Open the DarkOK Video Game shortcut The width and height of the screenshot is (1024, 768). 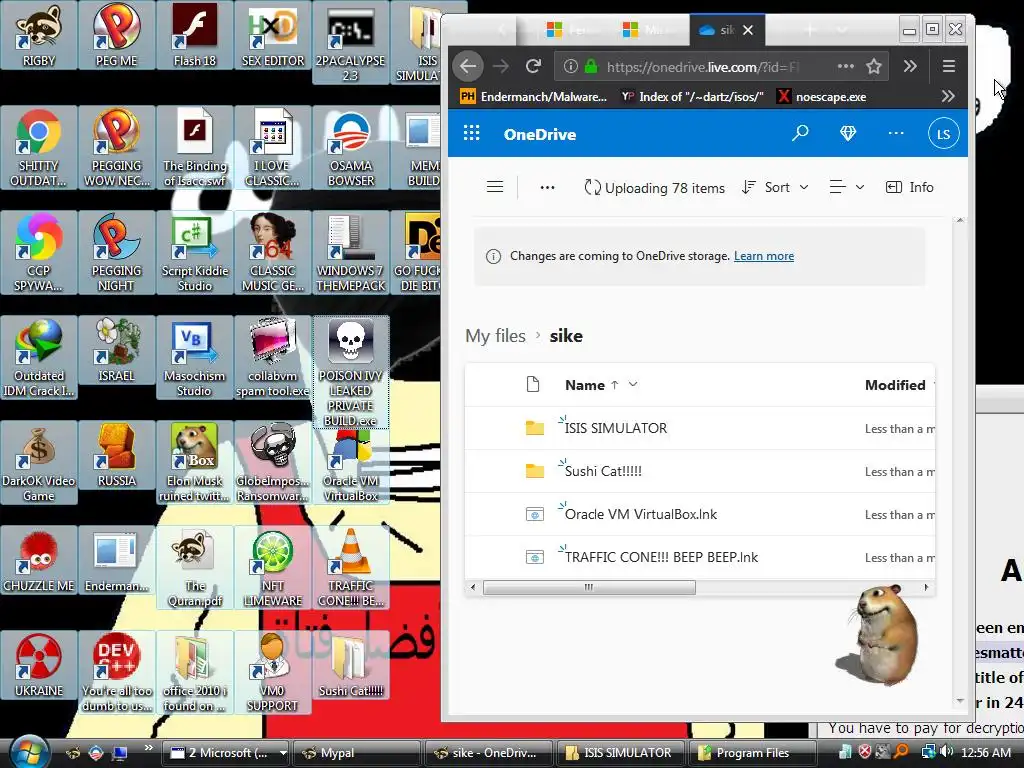[x=39, y=462]
